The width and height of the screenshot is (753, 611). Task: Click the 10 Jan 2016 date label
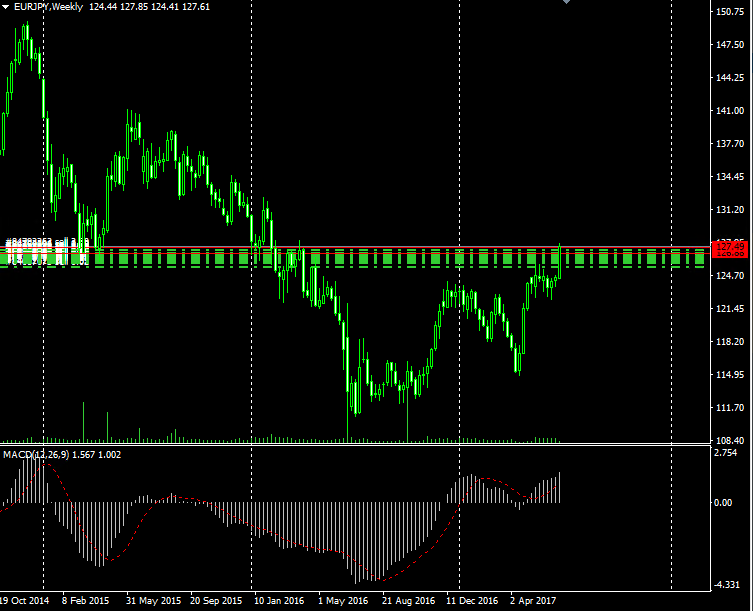point(279,600)
